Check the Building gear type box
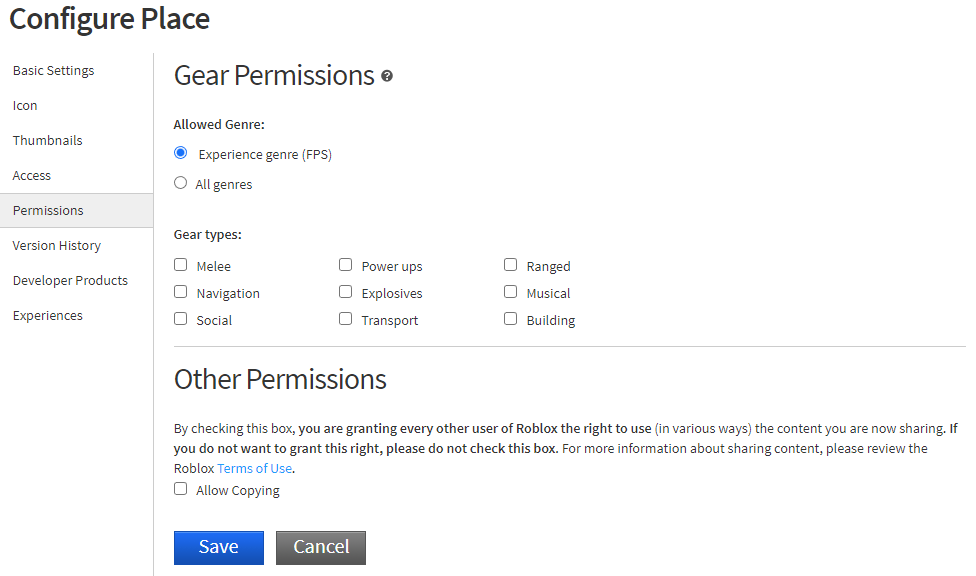Screen dimensions: 976x576 click(510, 319)
